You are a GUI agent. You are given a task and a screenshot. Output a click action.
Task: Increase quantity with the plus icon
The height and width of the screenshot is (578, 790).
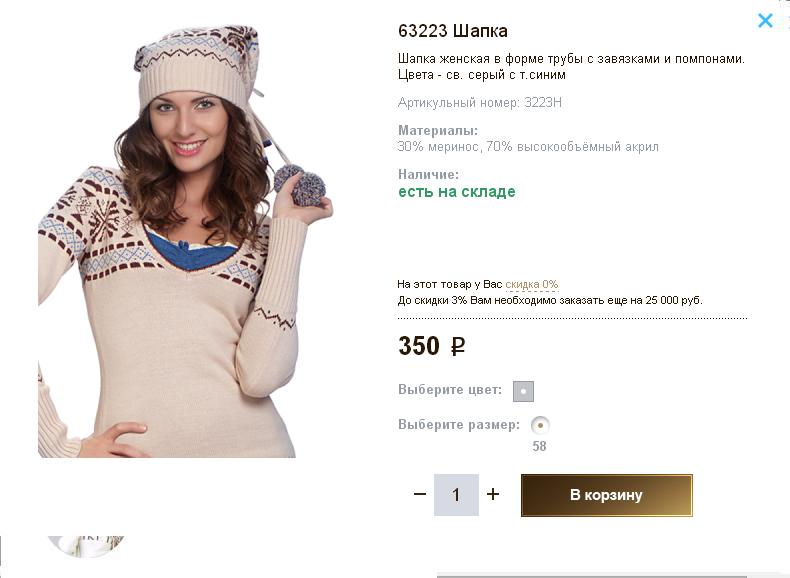click(493, 494)
